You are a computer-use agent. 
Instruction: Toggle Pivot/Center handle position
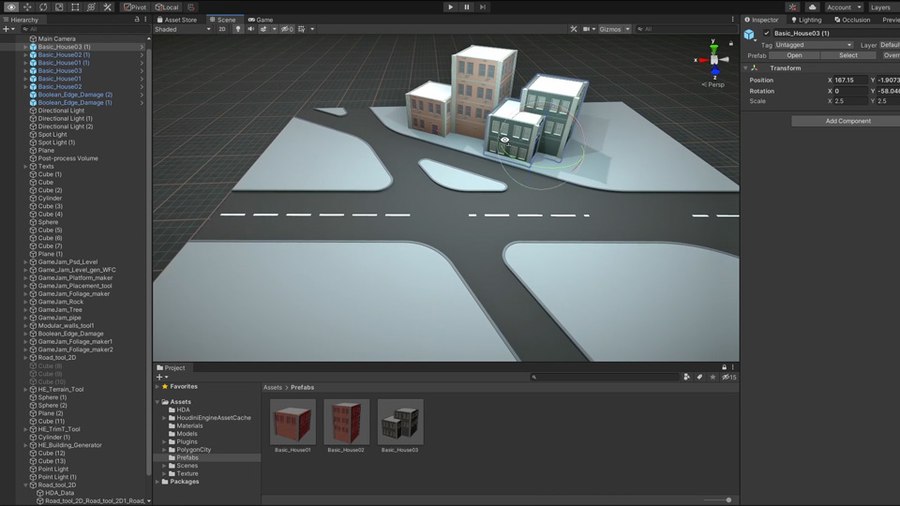click(x=135, y=7)
